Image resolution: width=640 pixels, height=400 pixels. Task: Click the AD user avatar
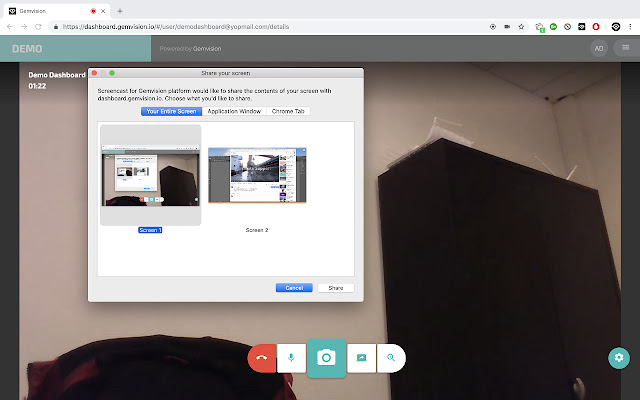[599, 48]
